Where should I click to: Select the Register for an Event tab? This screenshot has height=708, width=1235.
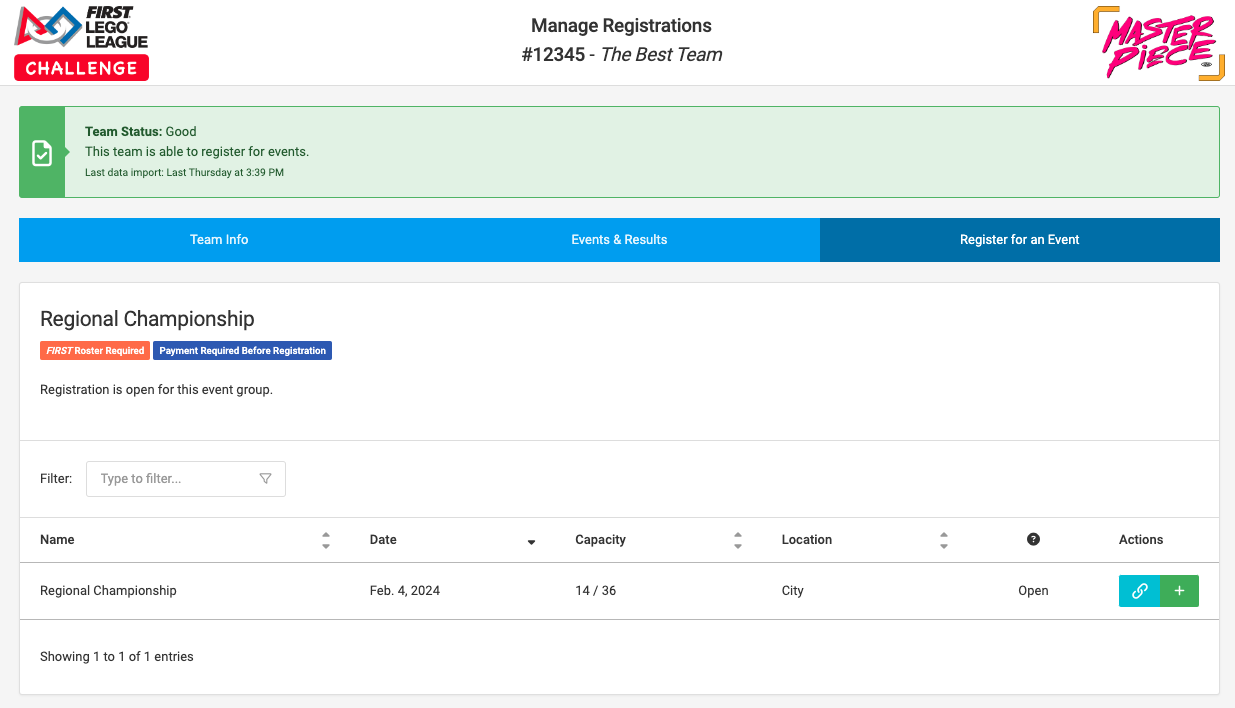(x=1019, y=240)
